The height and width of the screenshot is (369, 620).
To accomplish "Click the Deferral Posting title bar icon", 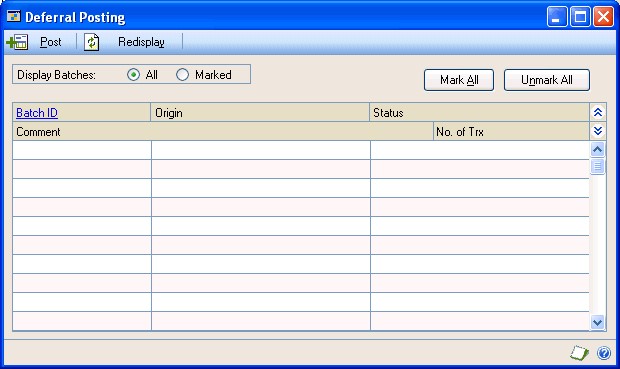I will click(x=14, y=17).
